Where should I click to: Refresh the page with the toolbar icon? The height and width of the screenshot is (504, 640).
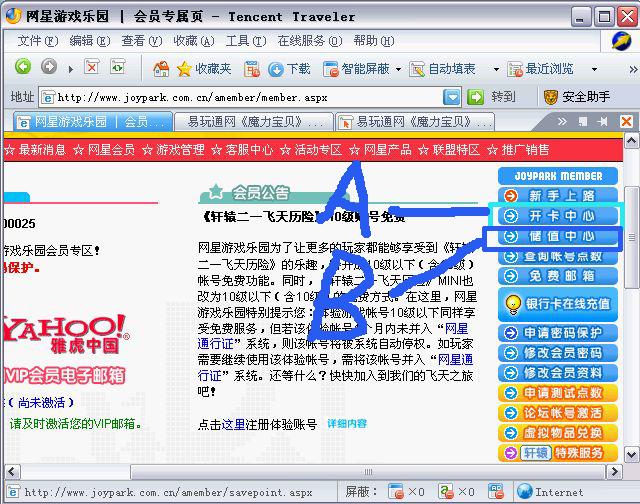click(118, 66)
